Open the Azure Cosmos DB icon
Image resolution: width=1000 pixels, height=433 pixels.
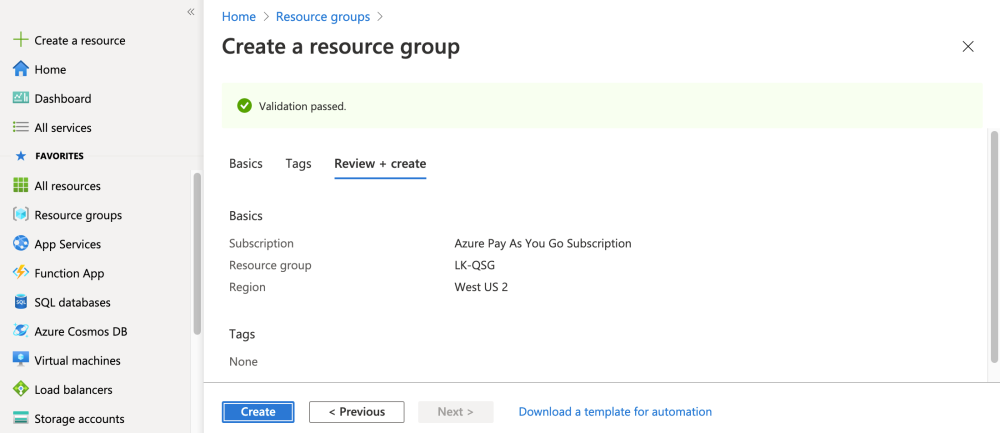coord(20,331)
